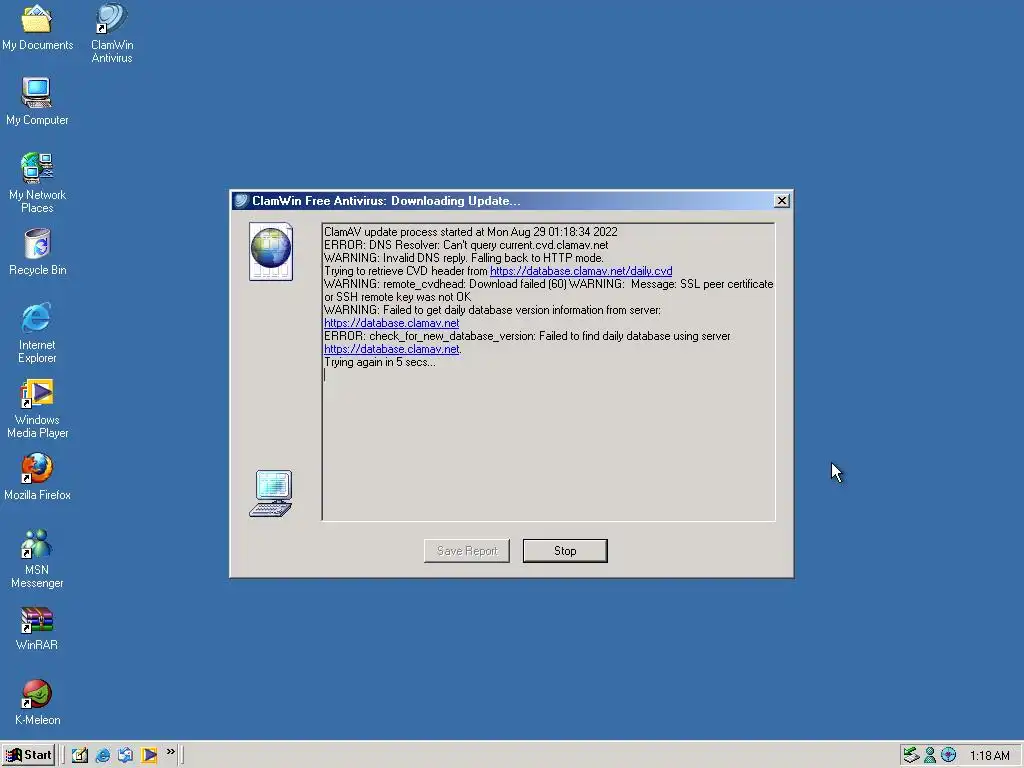Click the round globe tray icon
This screenshot has width=1024, height=768.
pyautogui.click(x=949, y=756)
